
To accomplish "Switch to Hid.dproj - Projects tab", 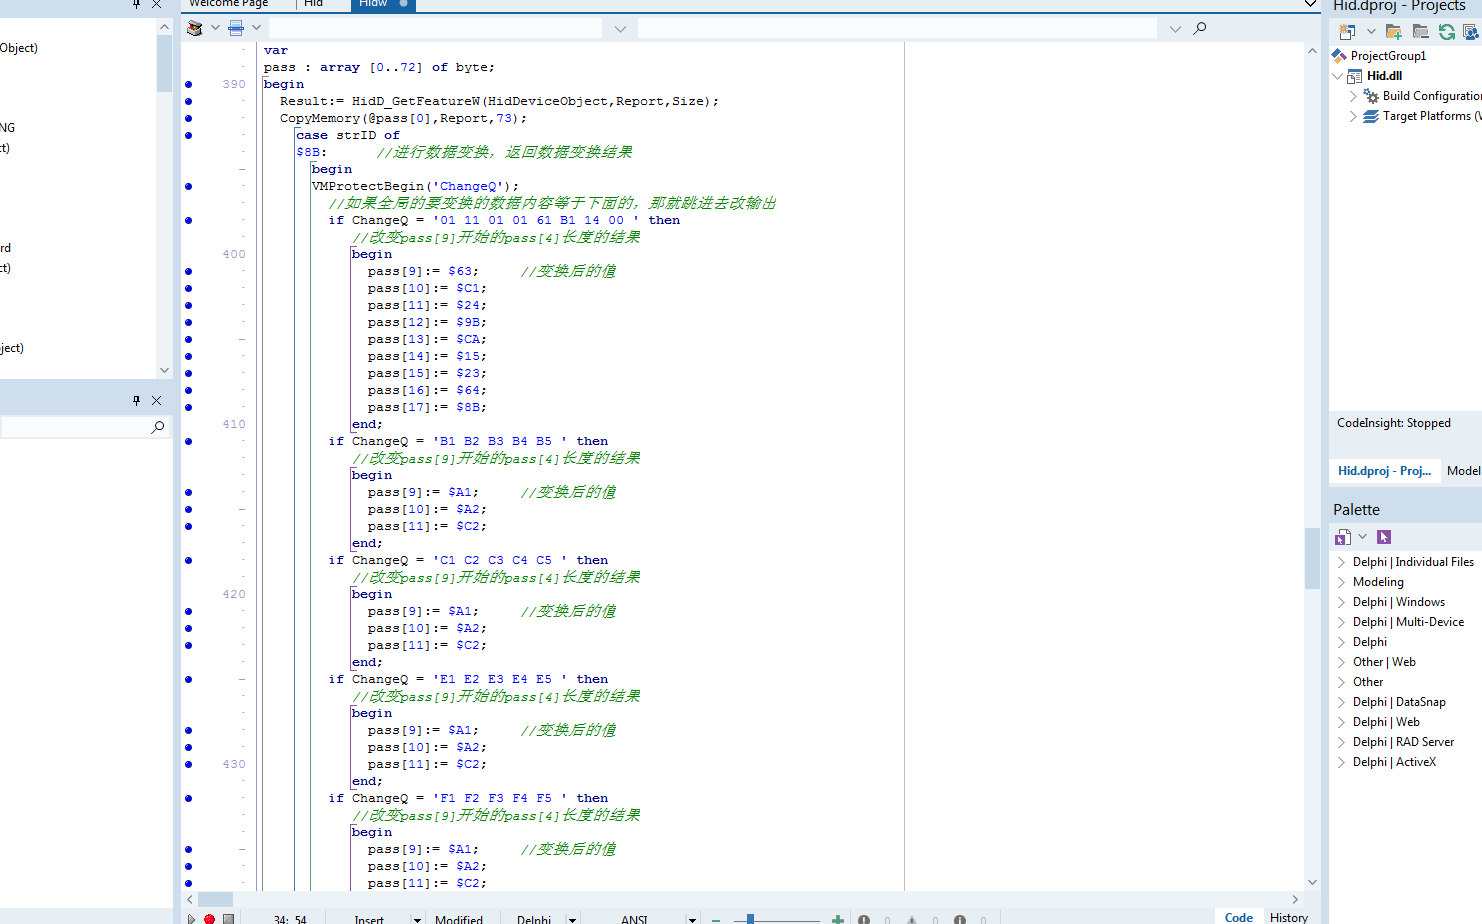I will click(x=1385, y=471).
